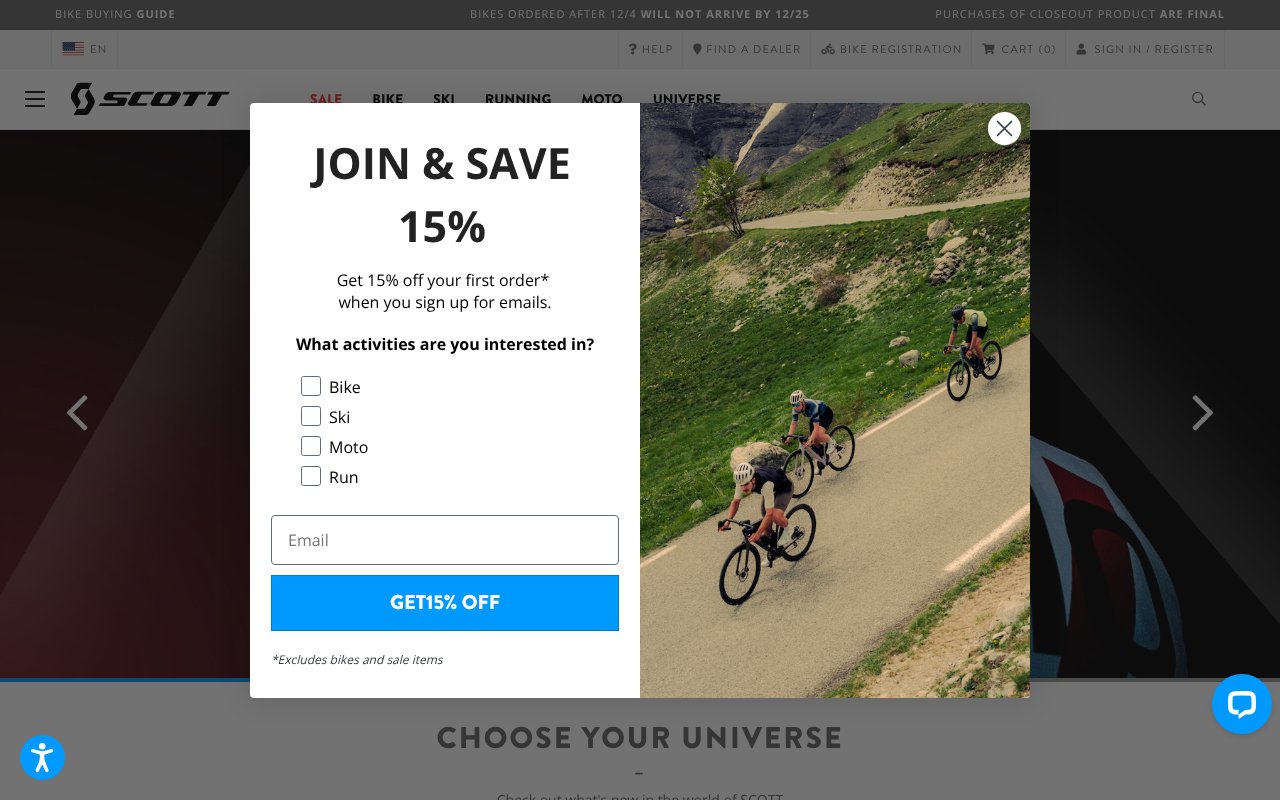Open the accessibility options icon
This screenshot has width=1280, height=800.
pyautogui.click(x=42, y=758)
